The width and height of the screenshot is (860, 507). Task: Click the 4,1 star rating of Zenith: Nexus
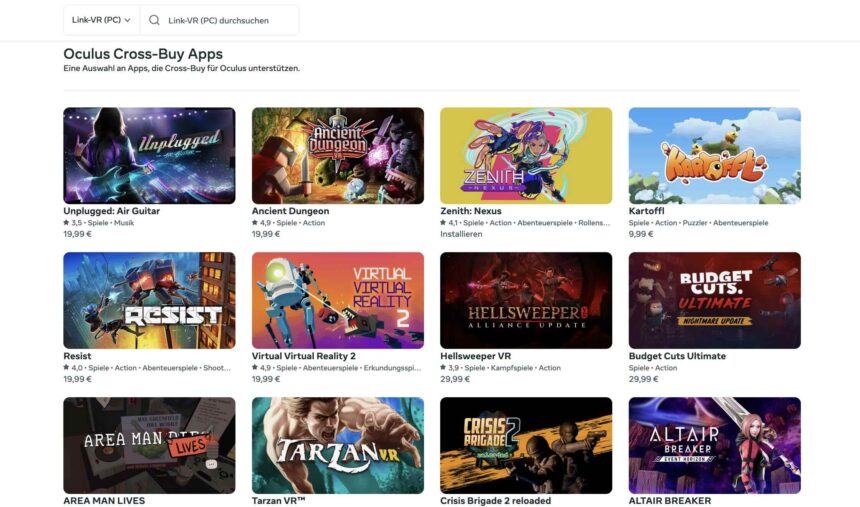(x=449, y=223)
